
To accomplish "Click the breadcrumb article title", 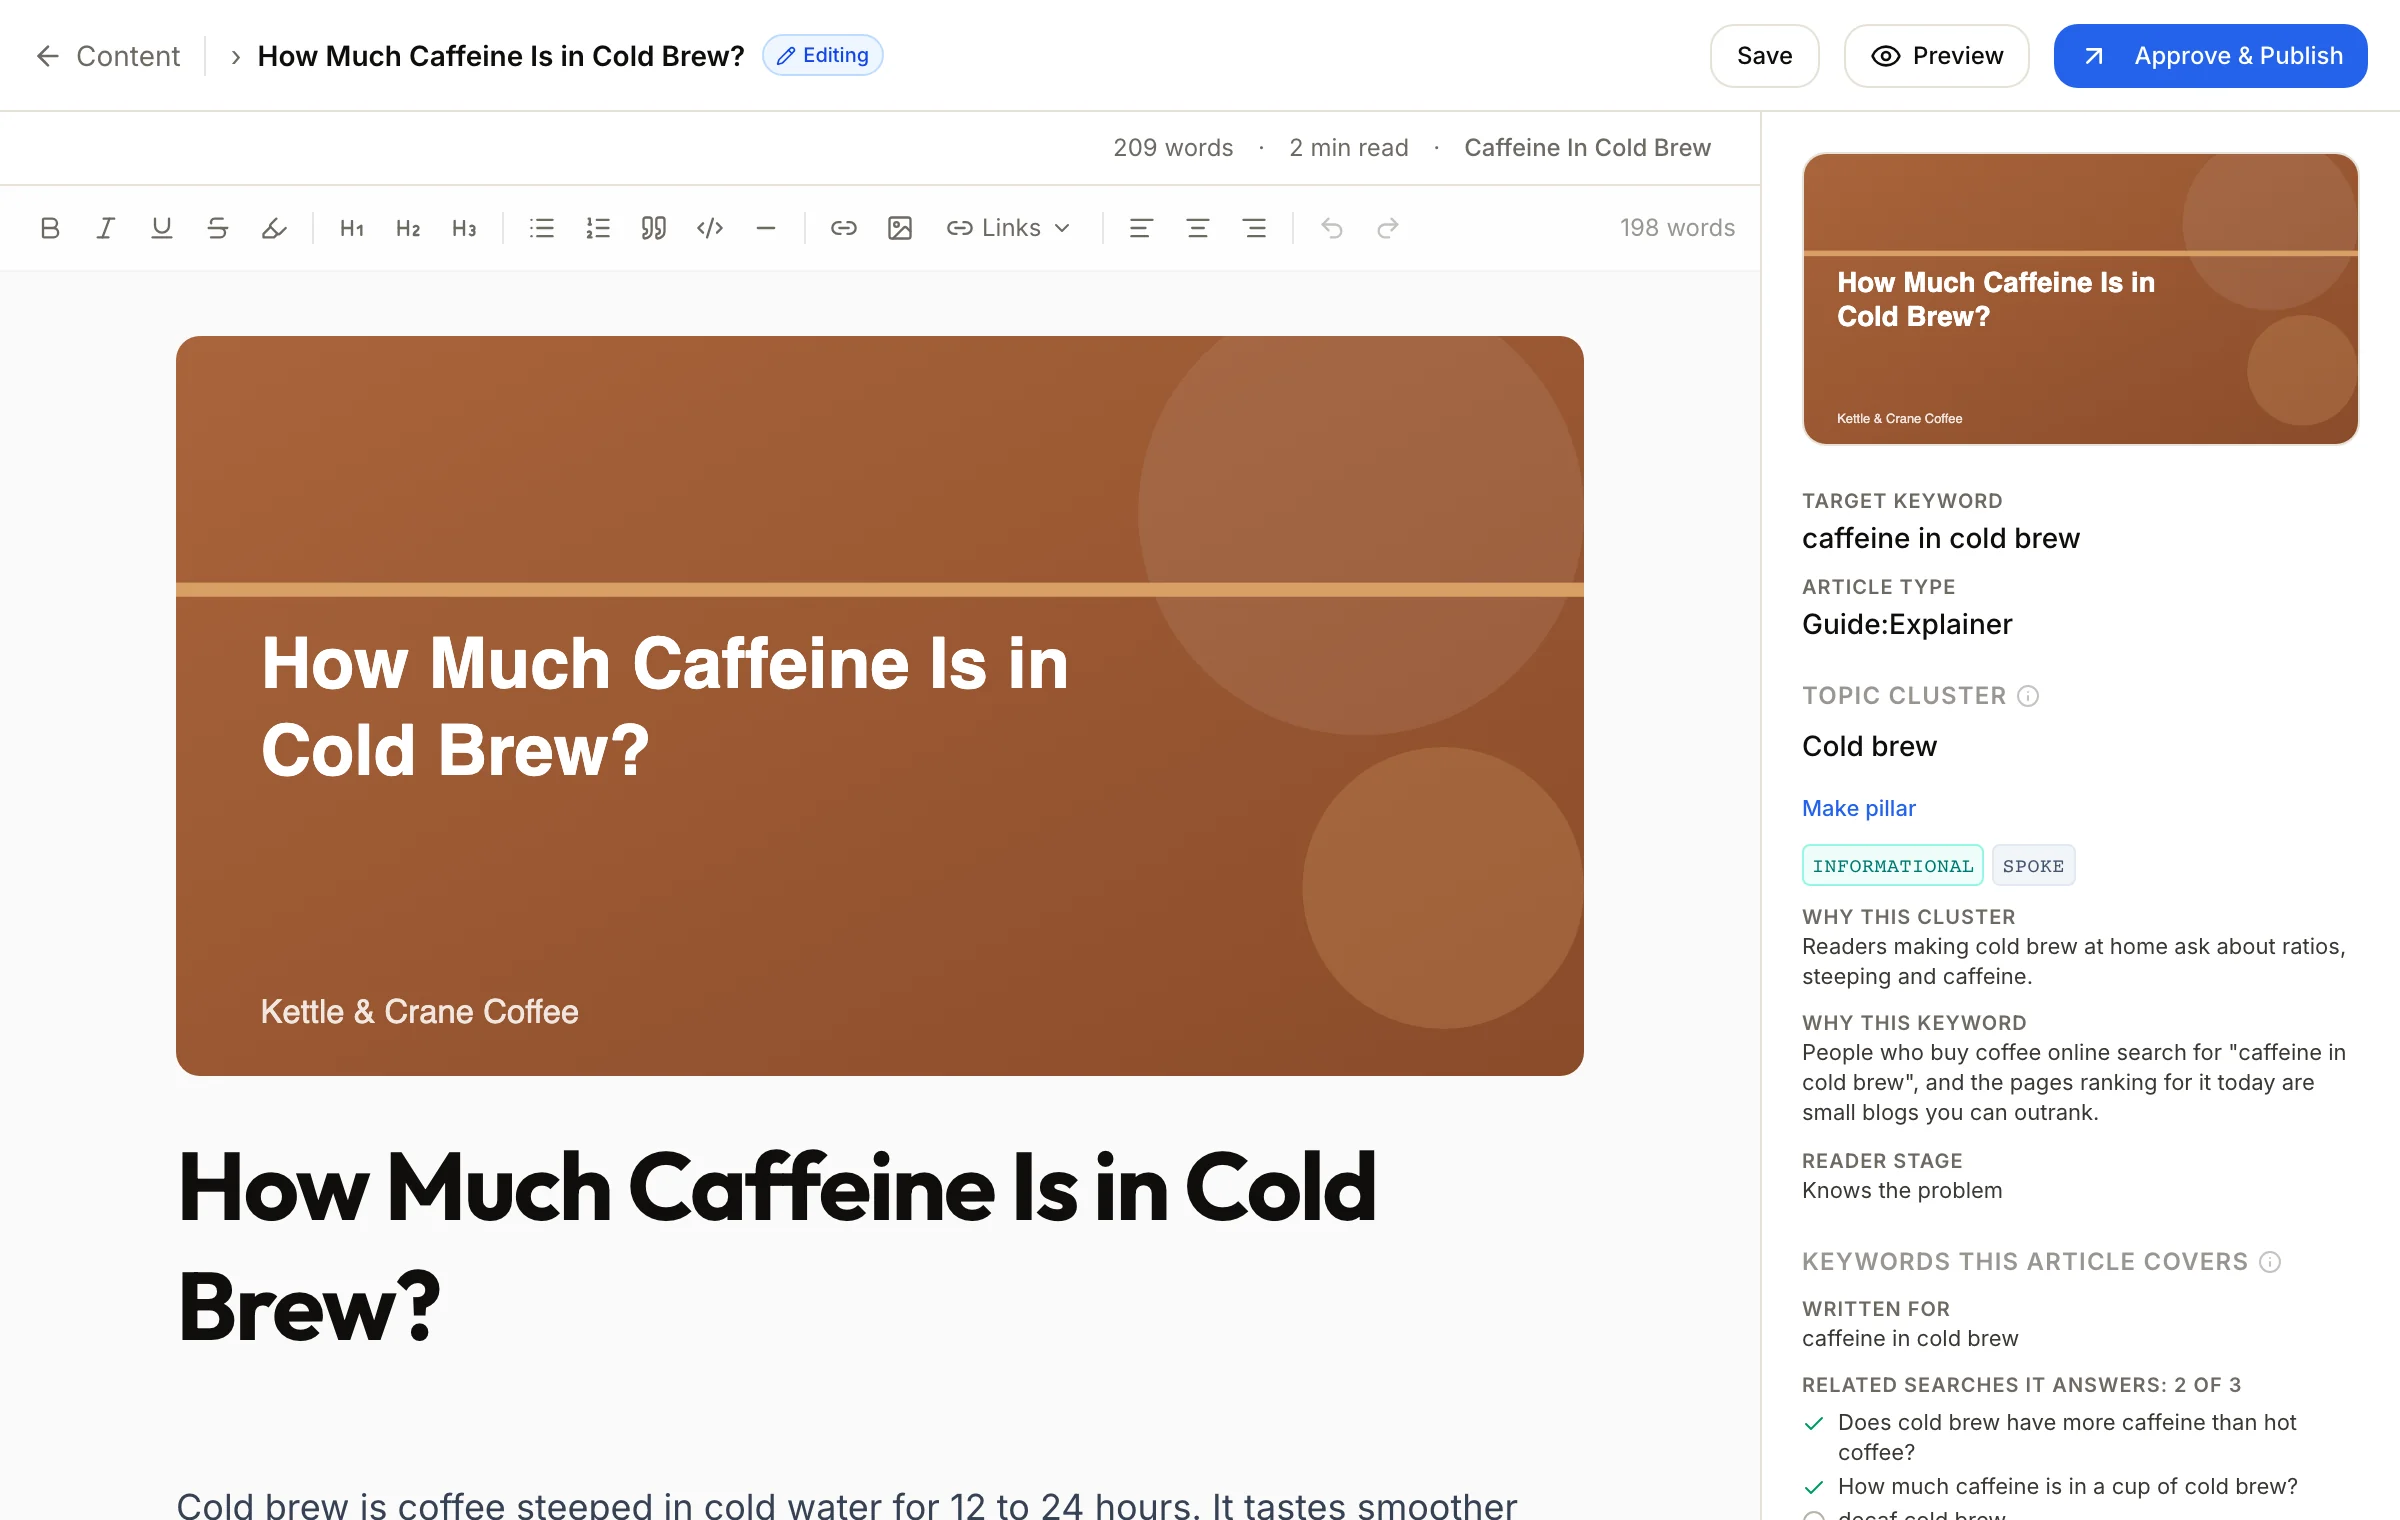I will (x=501, y=56).
